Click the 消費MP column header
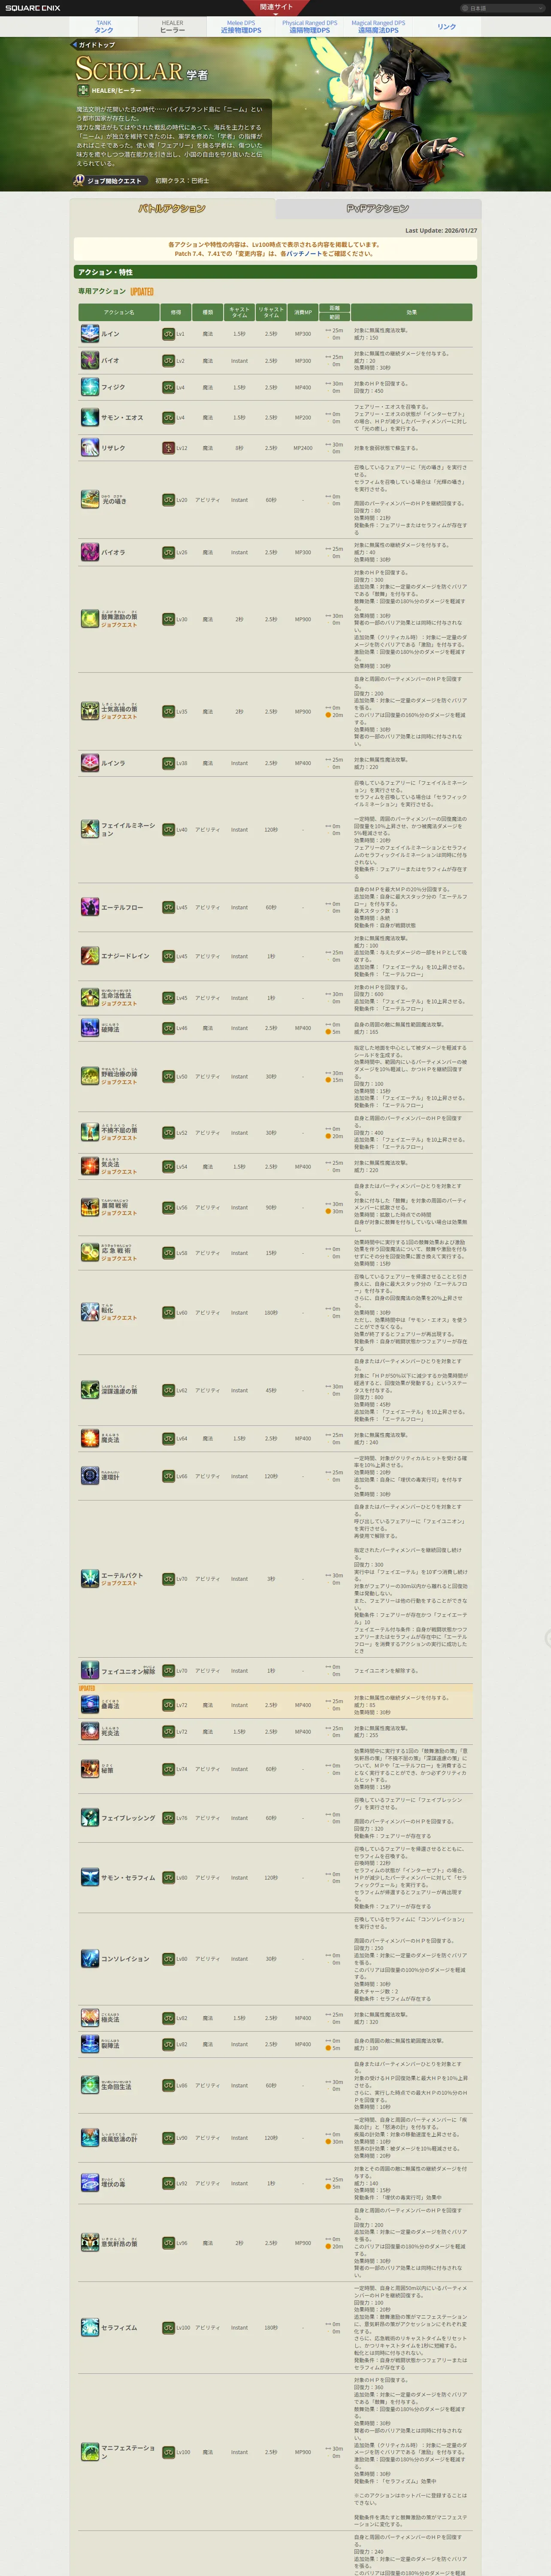The width and height of the screenshot is (551, 2576). [303, 312]
